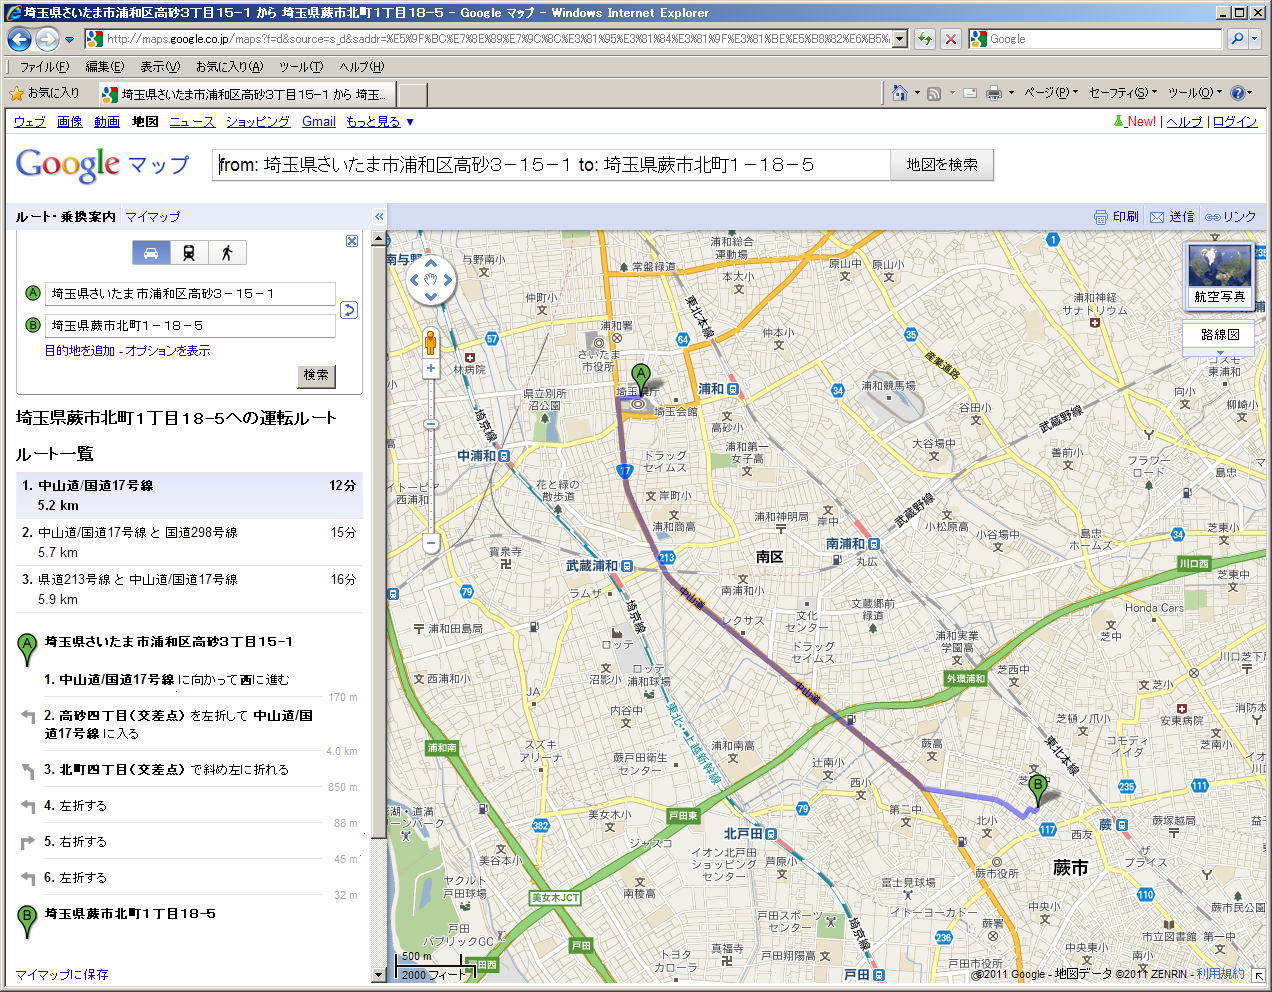This screenshot has width=1272, height=992.
Task: Click the destination address B input field
Action: 190,326
